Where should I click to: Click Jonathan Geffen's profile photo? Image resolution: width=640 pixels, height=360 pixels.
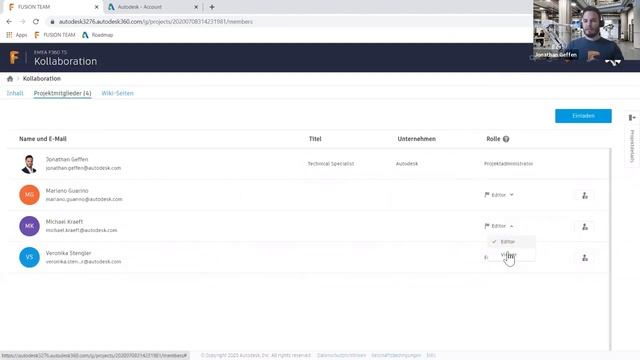[29, 164]
